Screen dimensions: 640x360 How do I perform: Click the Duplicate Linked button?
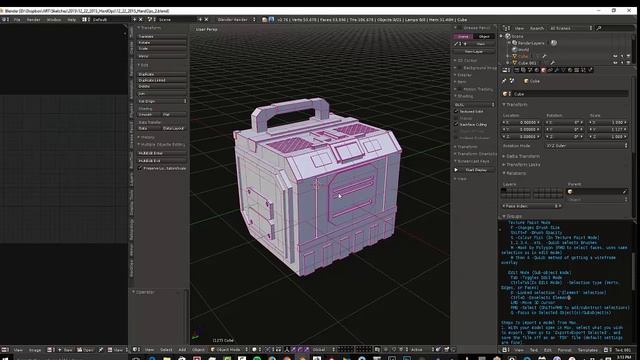click(162, 80)
